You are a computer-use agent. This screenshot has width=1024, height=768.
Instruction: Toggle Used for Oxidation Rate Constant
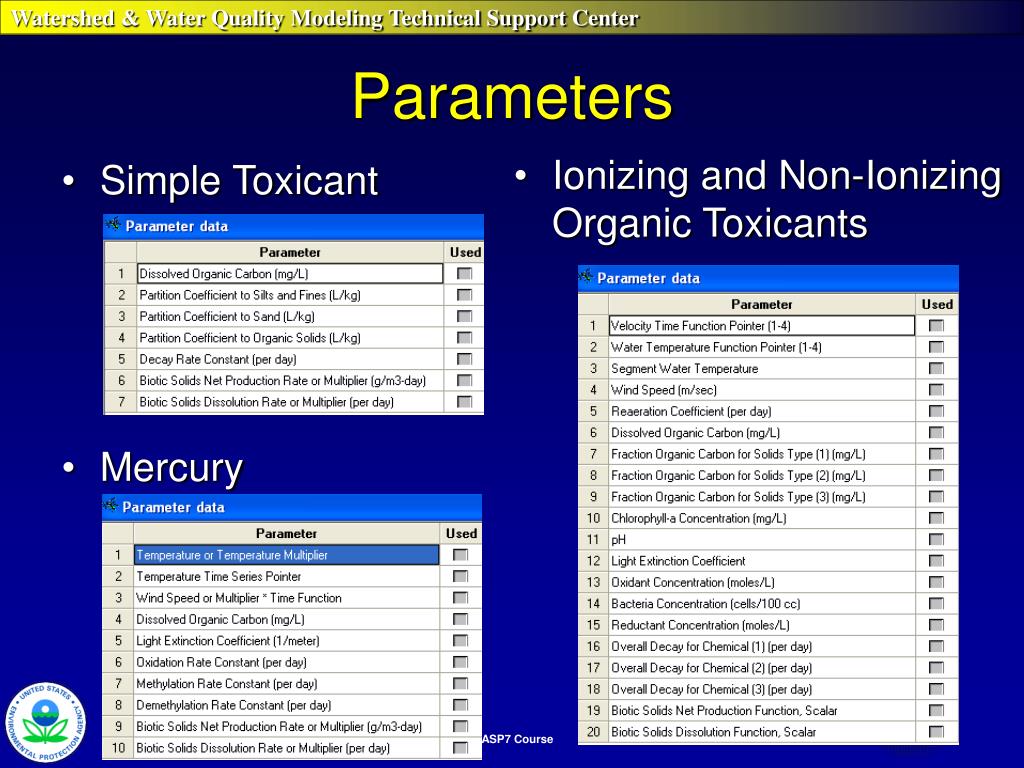click(460, 662)
